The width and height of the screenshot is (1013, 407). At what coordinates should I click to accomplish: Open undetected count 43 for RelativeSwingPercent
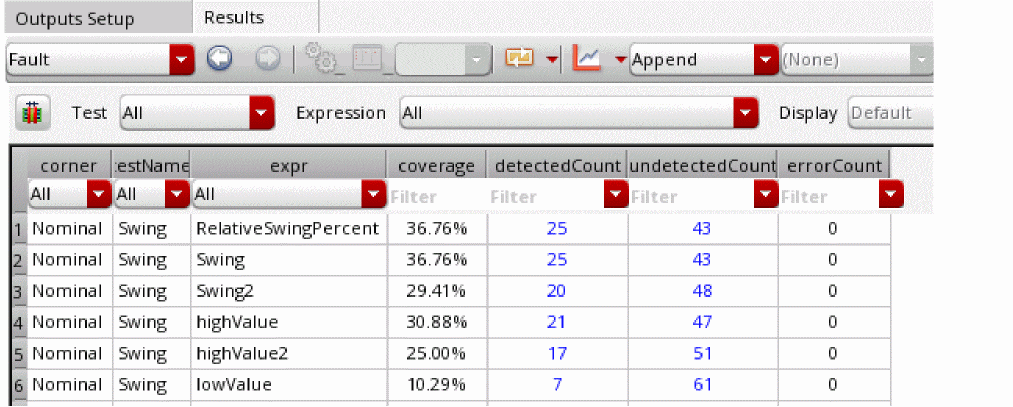[702, 228]
